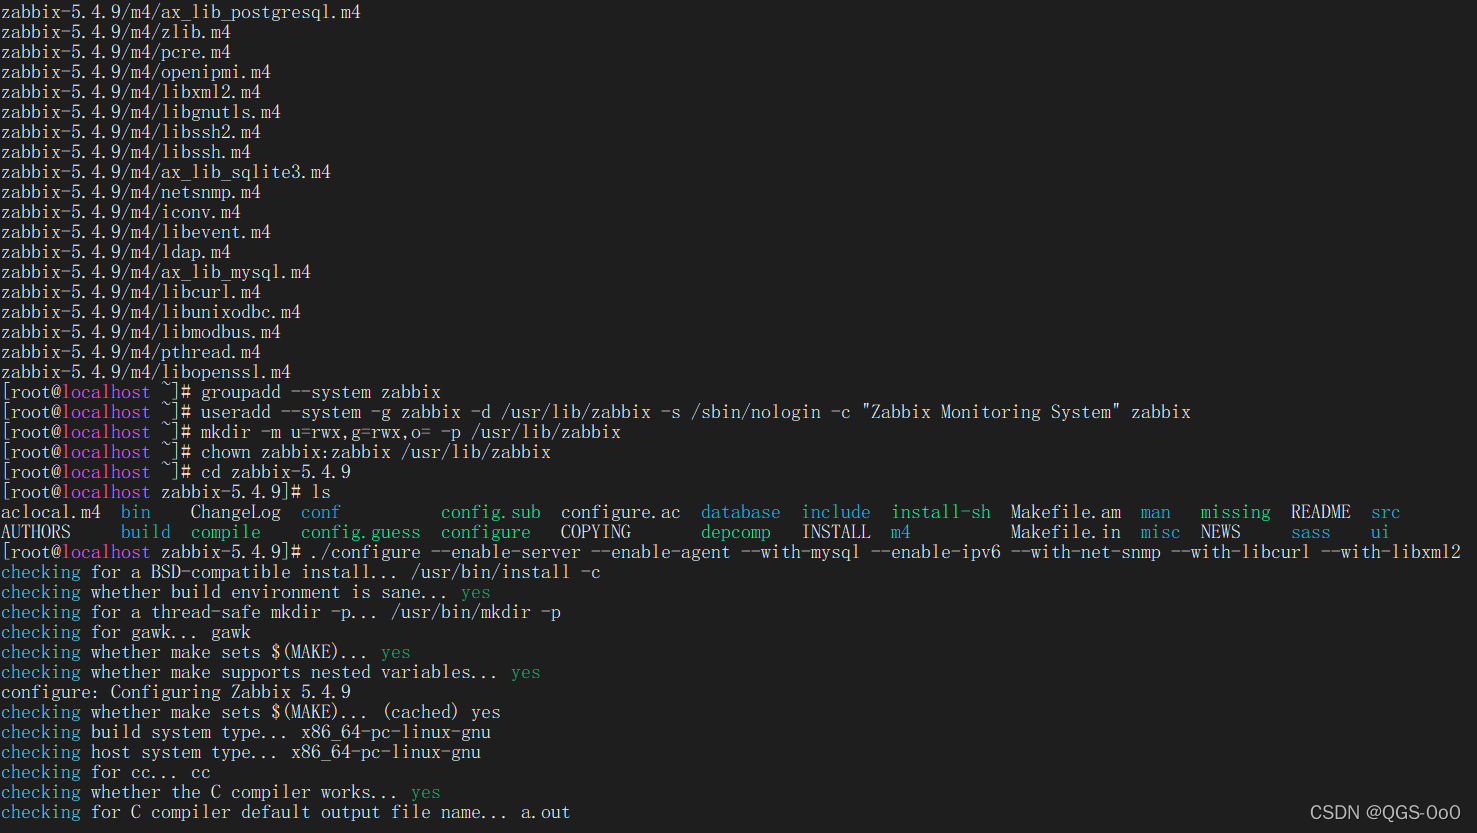Select the configure.ac filename in ls output
1477x833 pixels.
(620, 511)
